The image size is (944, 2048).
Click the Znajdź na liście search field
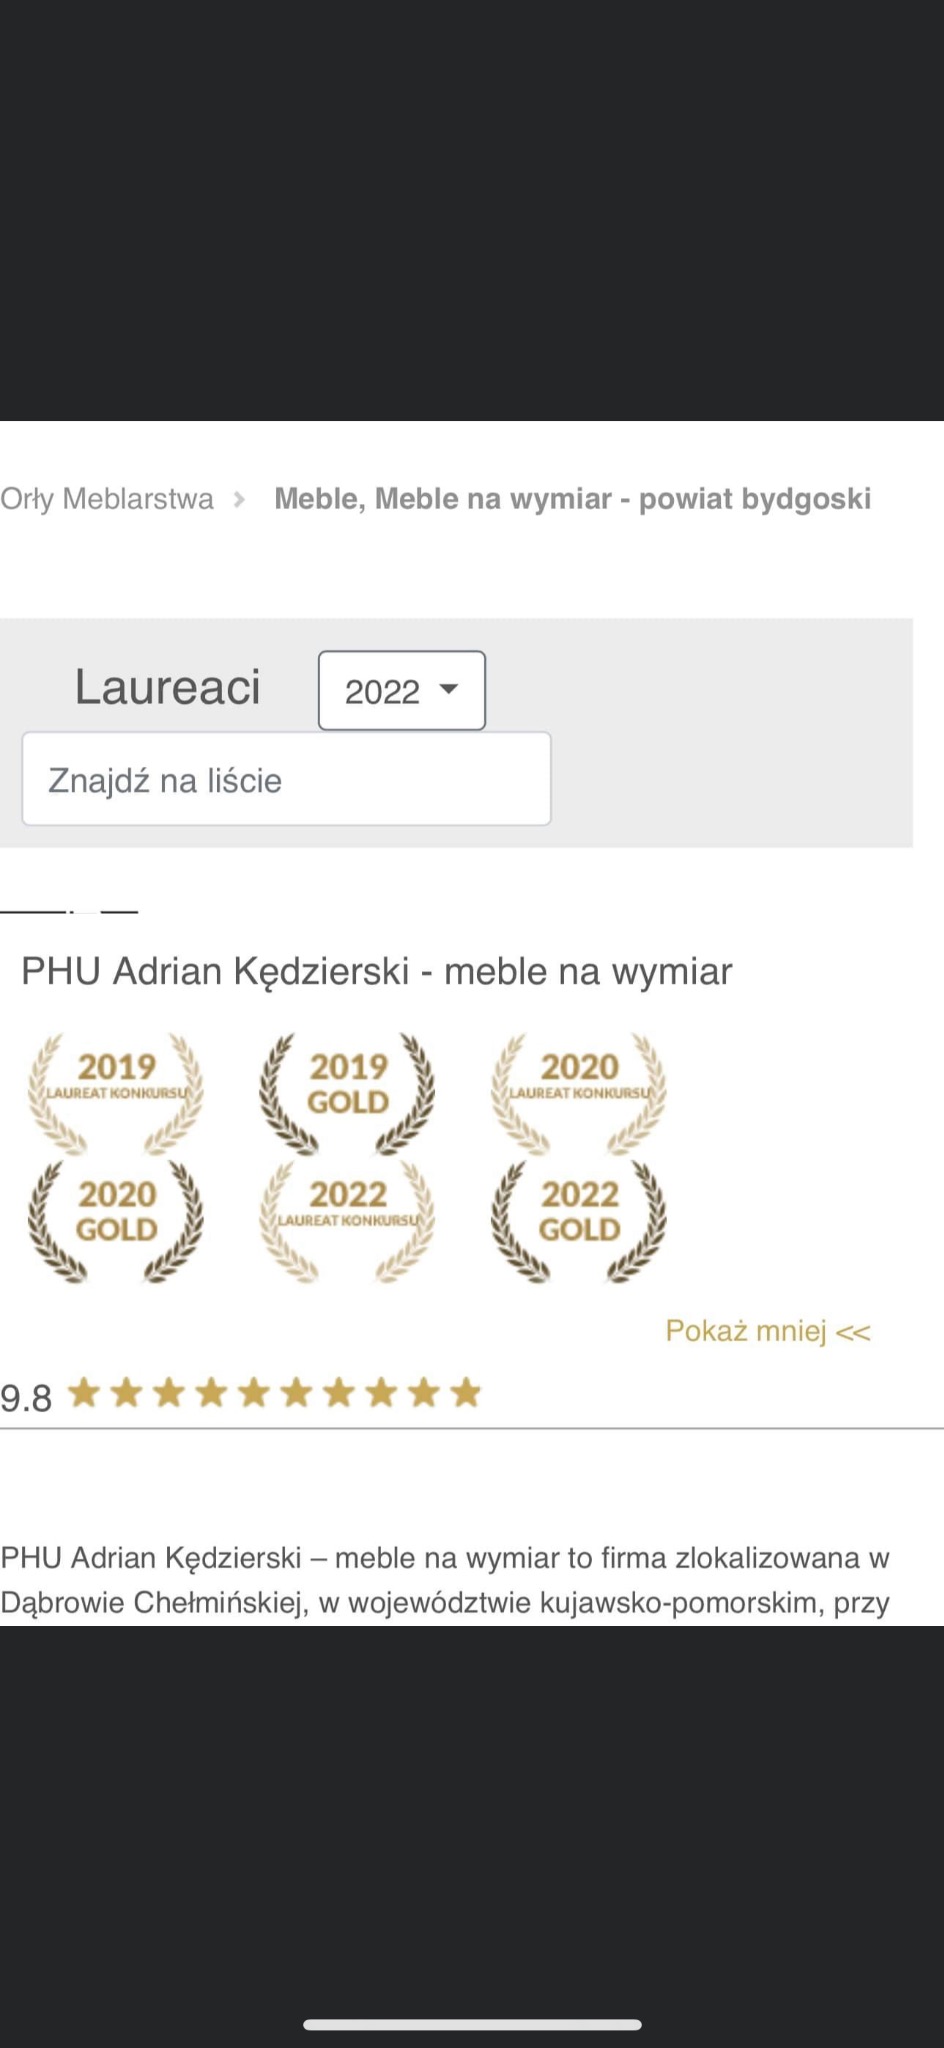point(285,780)
